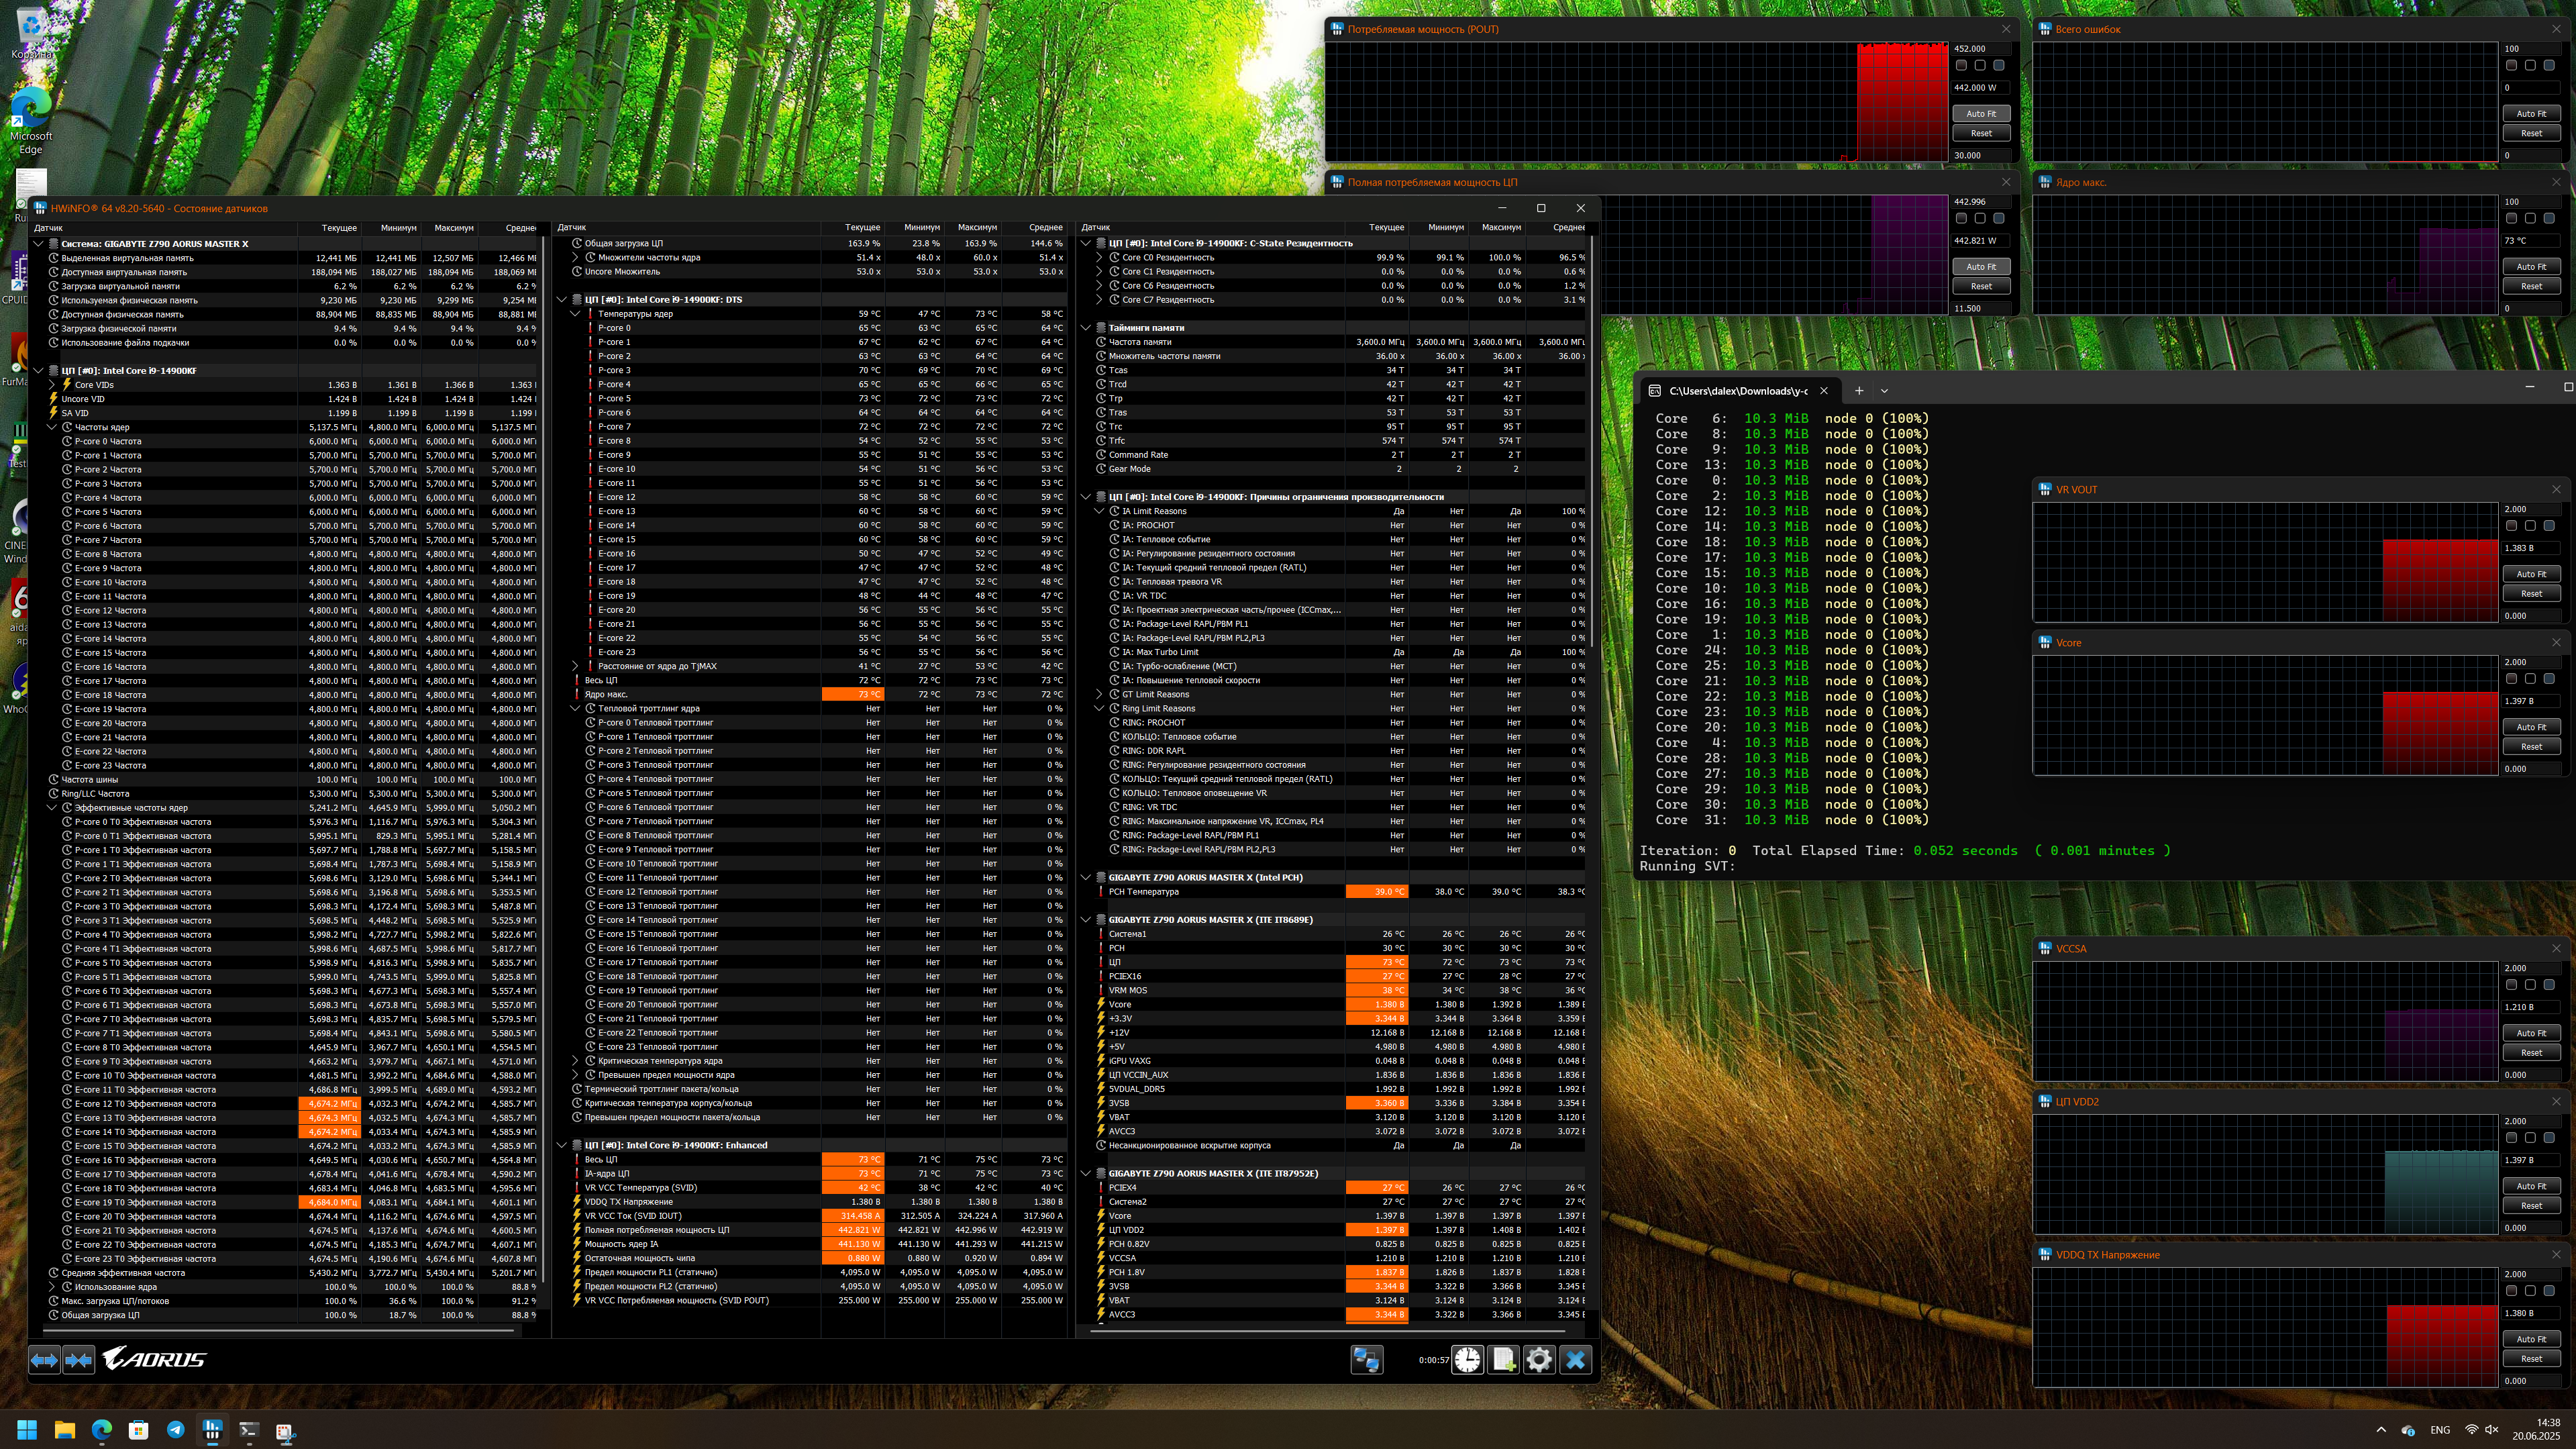The width and height of the screenshot is (2576, 1449).
Task: Toggle the first checkbox in the VR VOUT graph
Action: pyautogui.click(x=2511, y=526)
